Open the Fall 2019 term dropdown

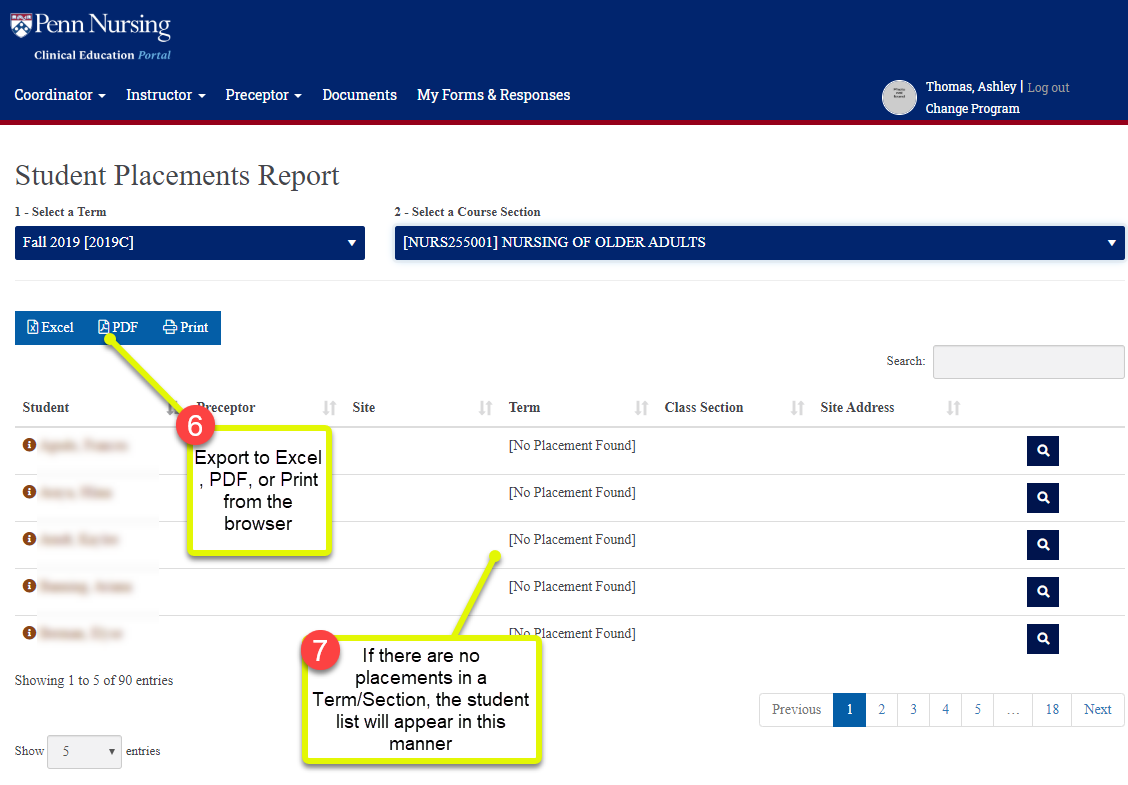point(190,243)
